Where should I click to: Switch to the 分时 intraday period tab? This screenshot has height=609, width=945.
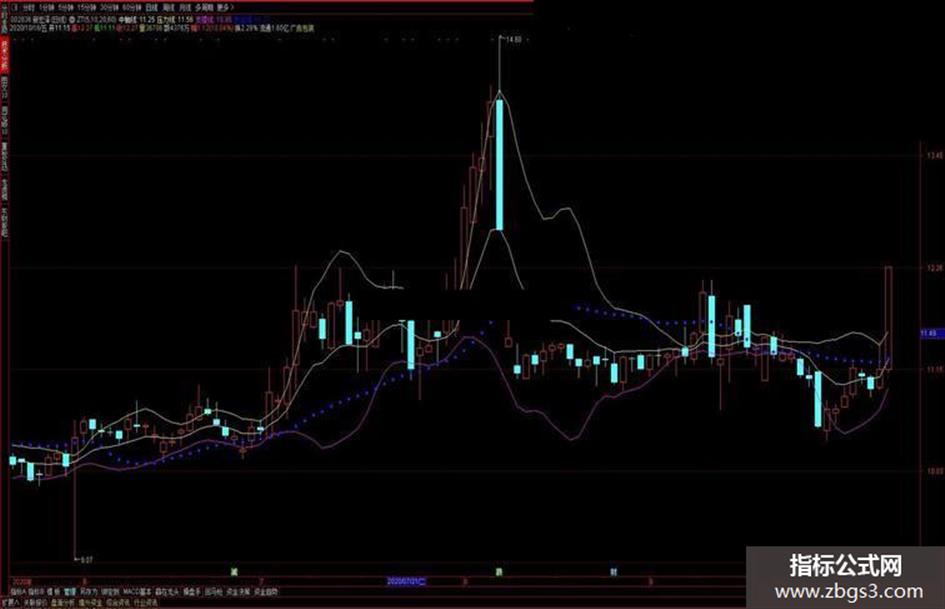point(27,8)
